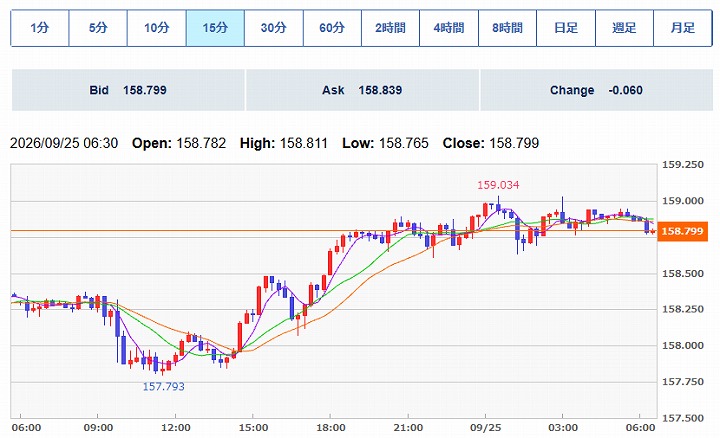Click the 09/25 date axis label

coord(485,428)
